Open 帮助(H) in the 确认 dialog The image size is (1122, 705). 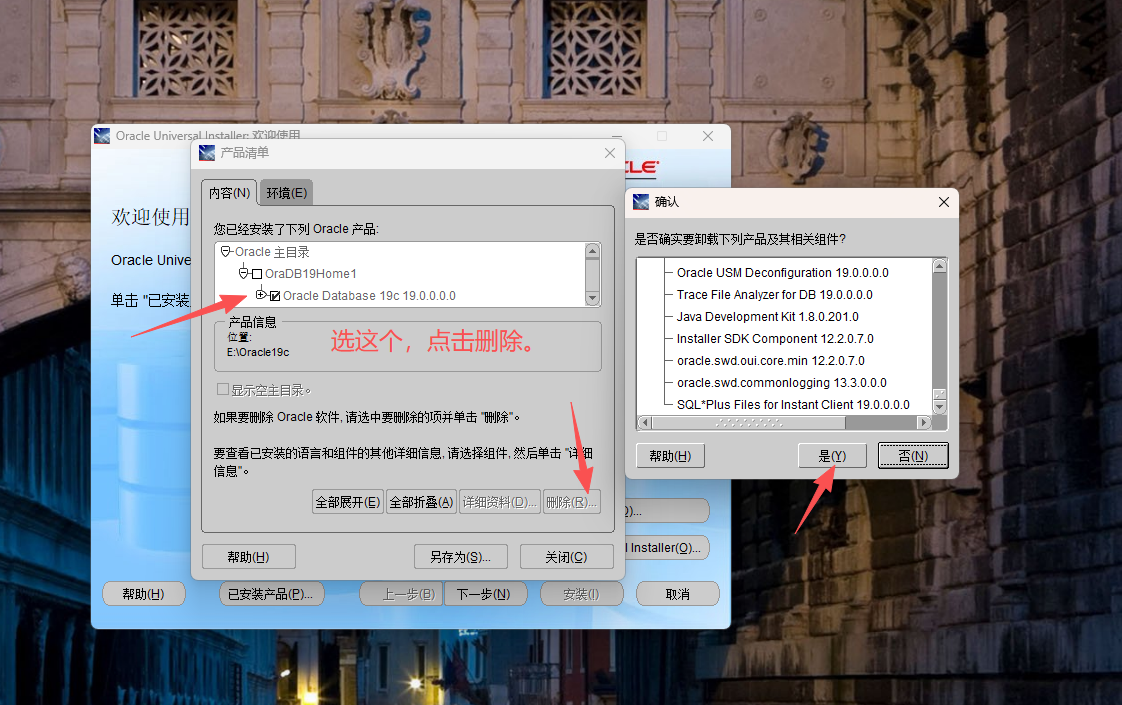pyautogui.click(x=670, y=456)
